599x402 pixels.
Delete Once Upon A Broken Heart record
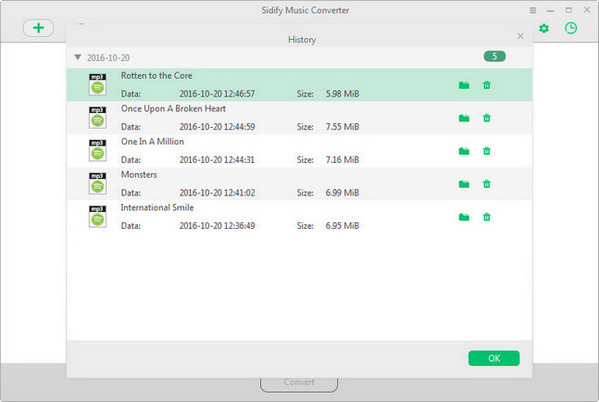pyautogui.click(x=487, y=118)
